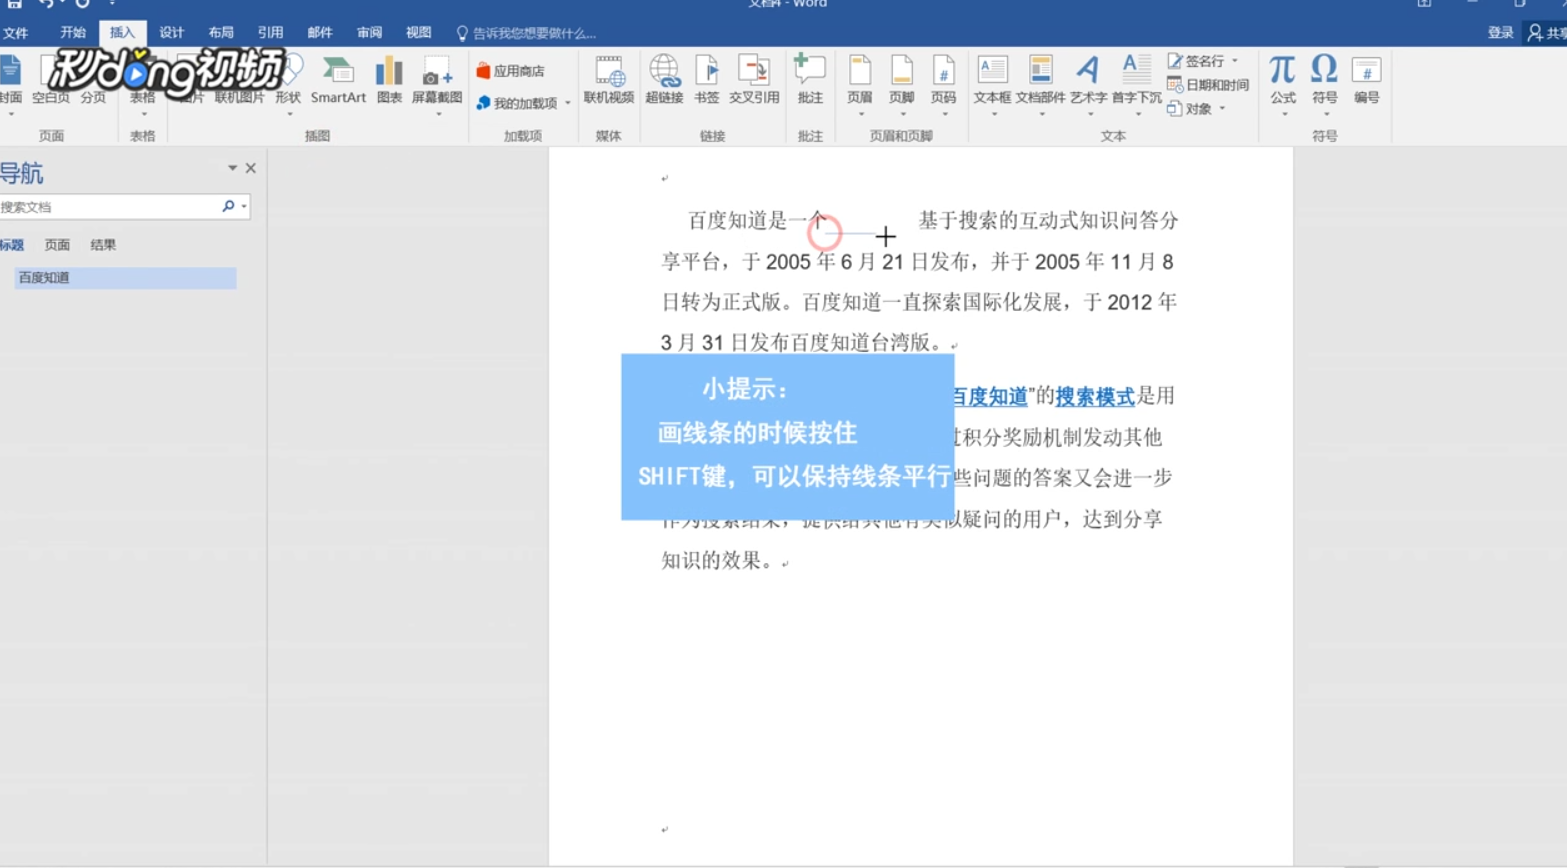Image resolution: width=1567 pixels, height=868 pixels.
Task: Insert numbering (编号)
Action: tap(1367, 81)
